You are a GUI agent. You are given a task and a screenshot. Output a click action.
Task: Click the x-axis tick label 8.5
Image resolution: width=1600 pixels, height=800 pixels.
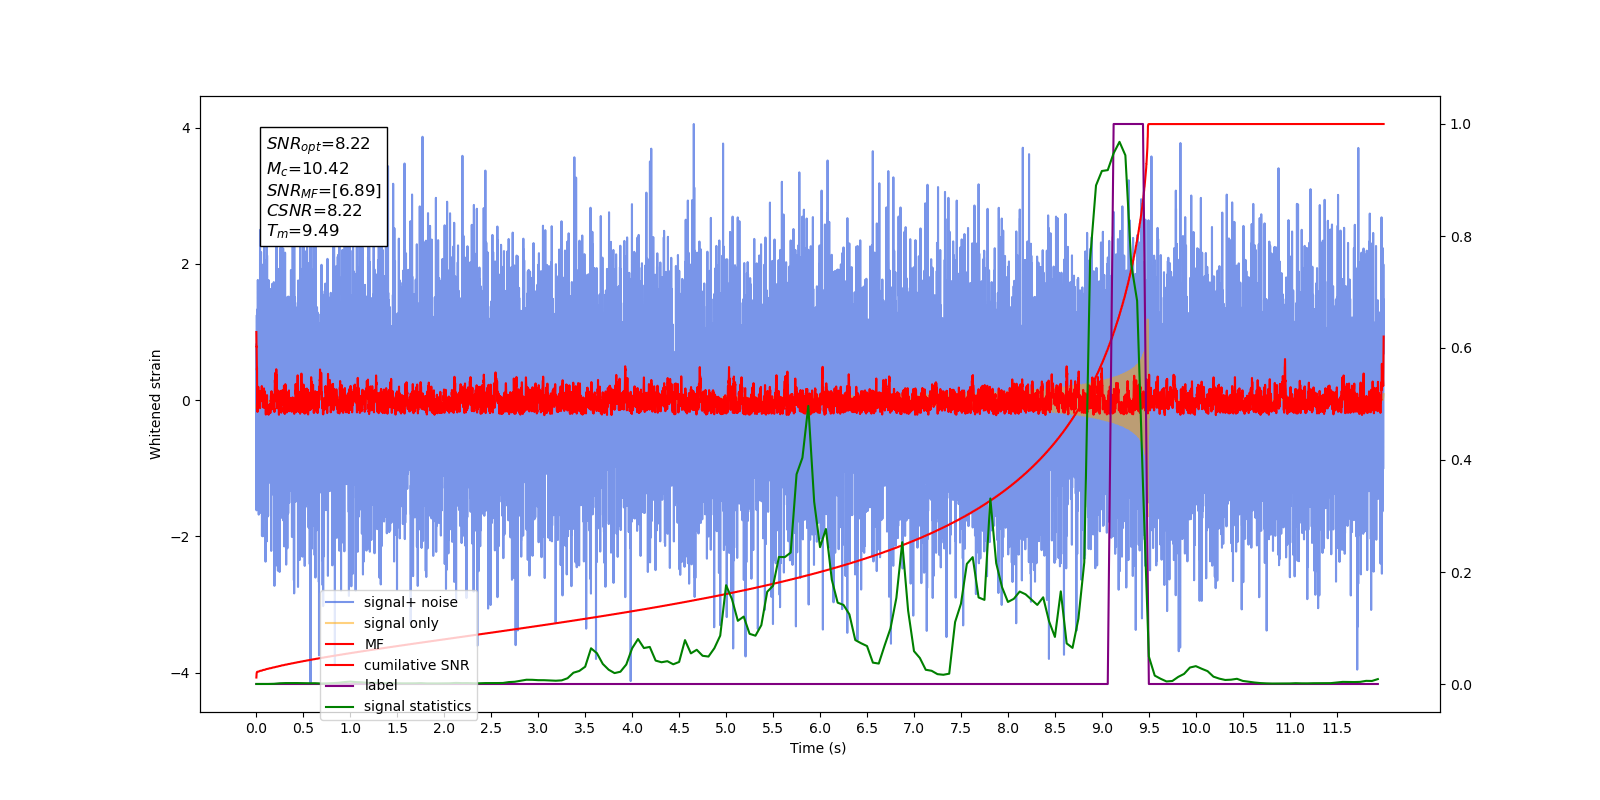click(x=1055, y=728)
